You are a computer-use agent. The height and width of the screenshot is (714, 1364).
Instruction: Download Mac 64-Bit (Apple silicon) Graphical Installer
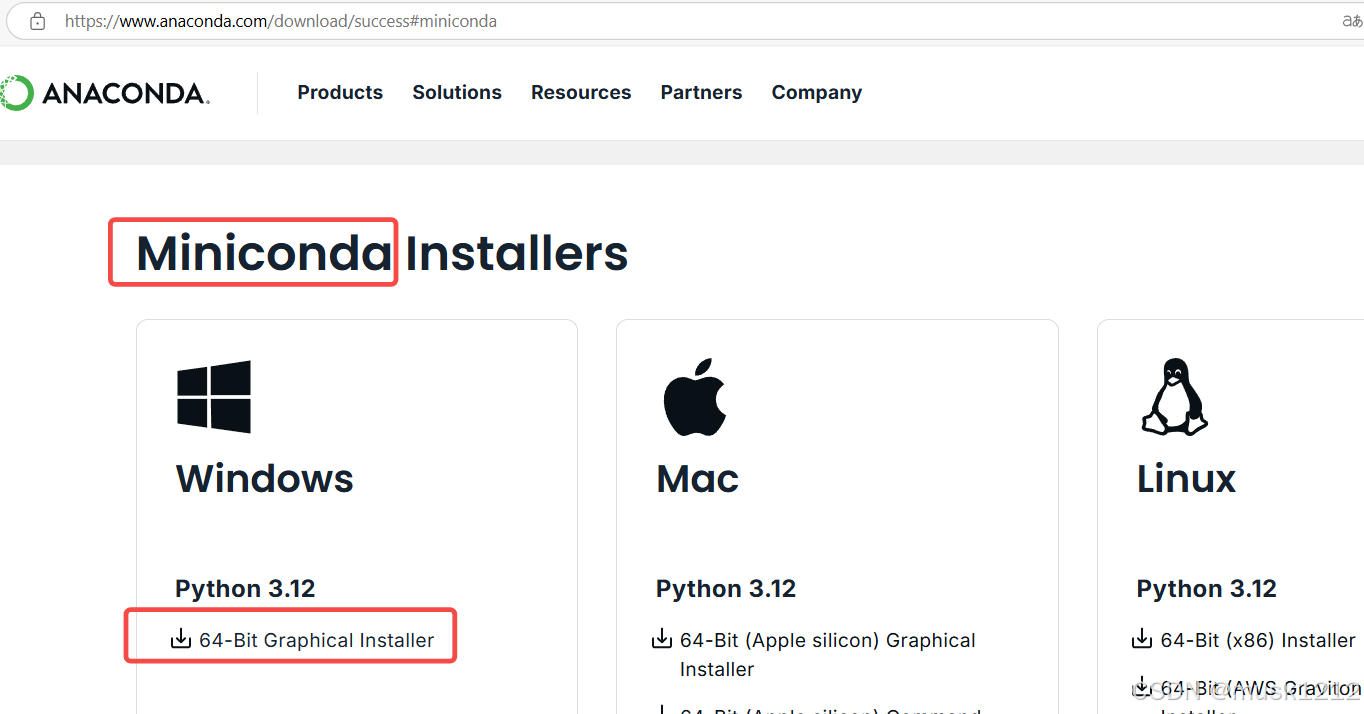[x=828, y=654]
